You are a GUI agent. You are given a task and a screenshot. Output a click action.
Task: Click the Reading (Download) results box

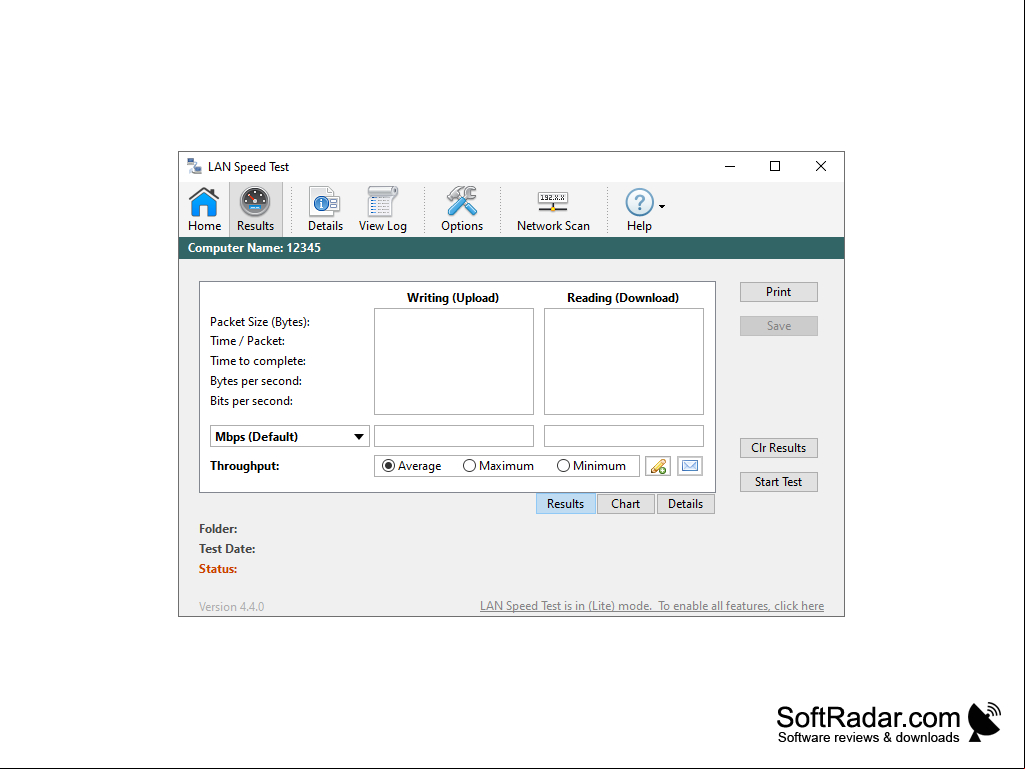624,362
